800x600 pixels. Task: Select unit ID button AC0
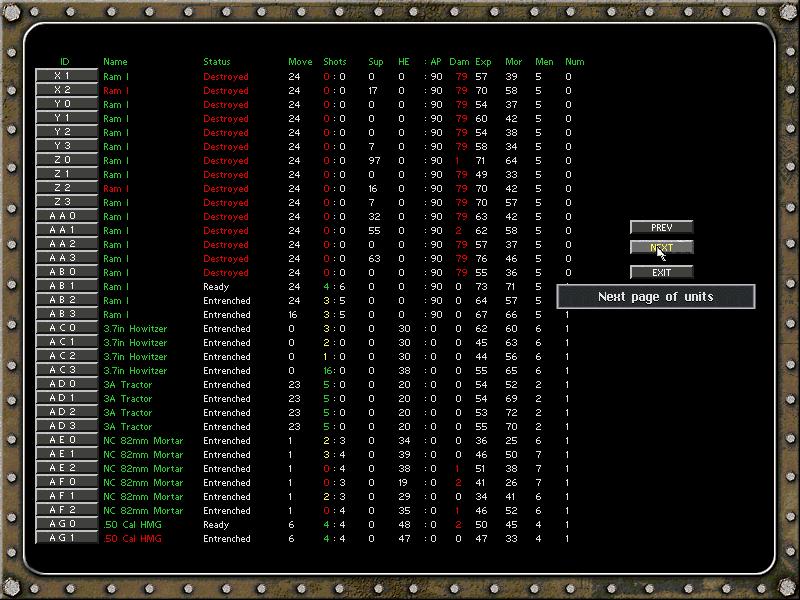click(x=68, y=327)
